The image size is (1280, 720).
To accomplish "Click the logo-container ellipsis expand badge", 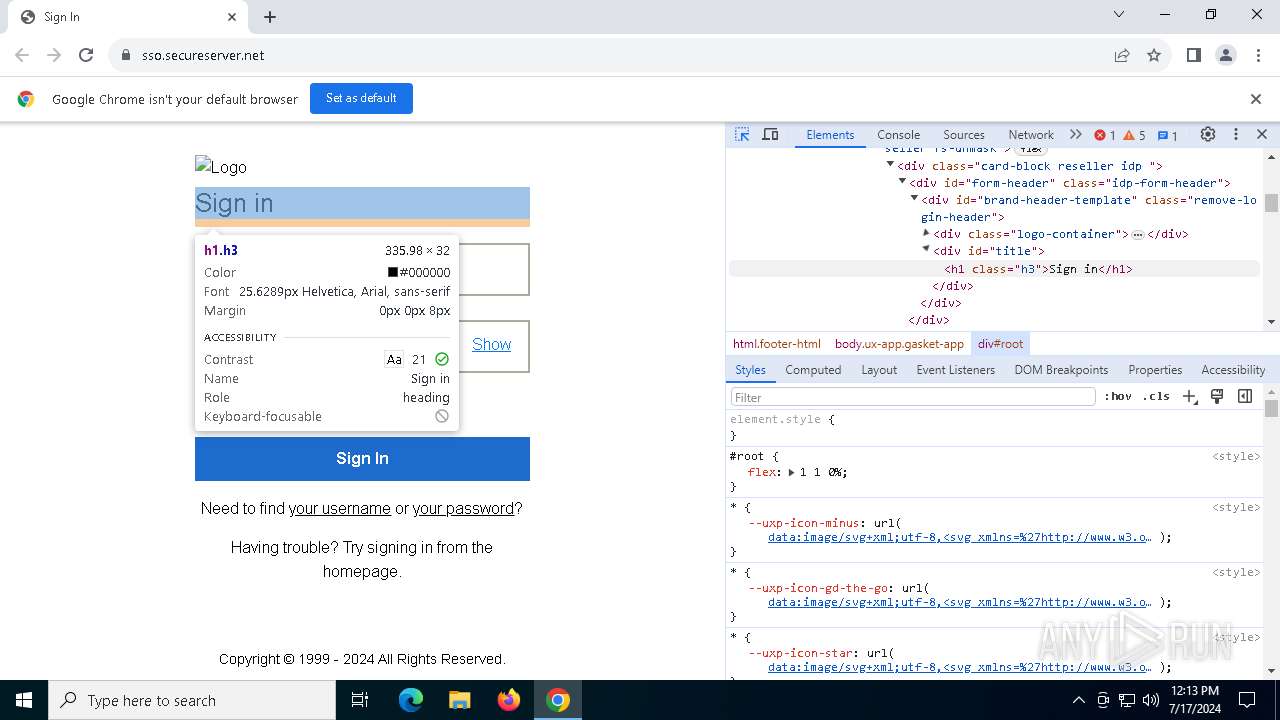I will [x=1138, y=234].
